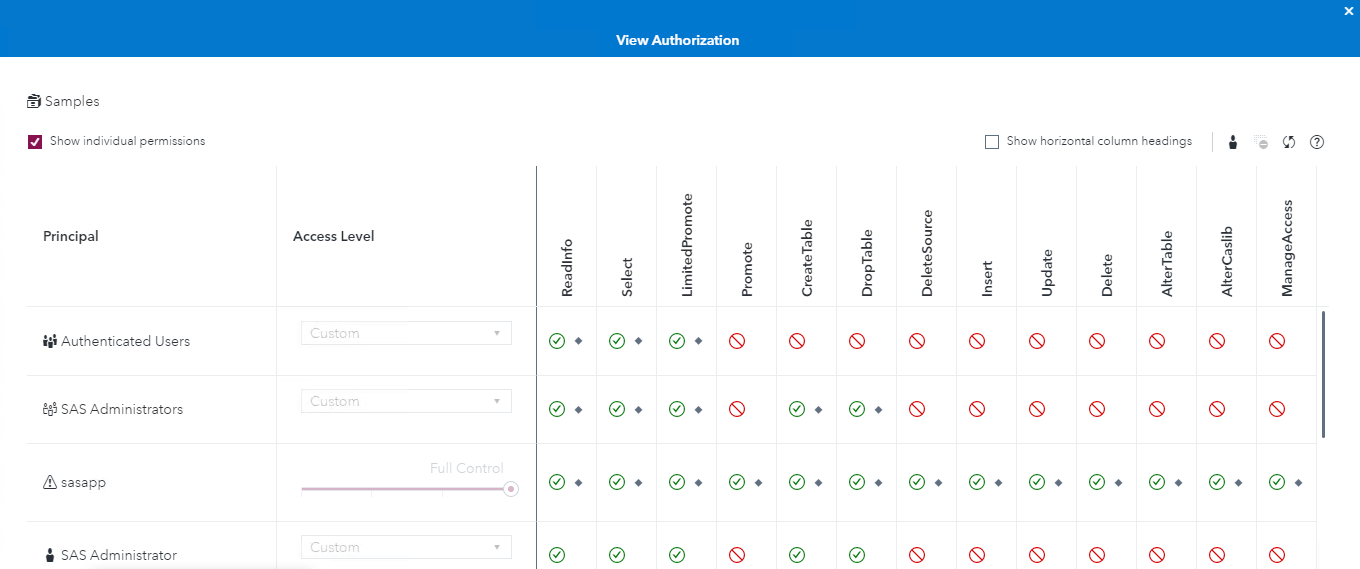Viewport: 1360px width, 569px height.
Task: Enable Show horizontal column headings
Action: pyautogui.click(x=992, y=142)
